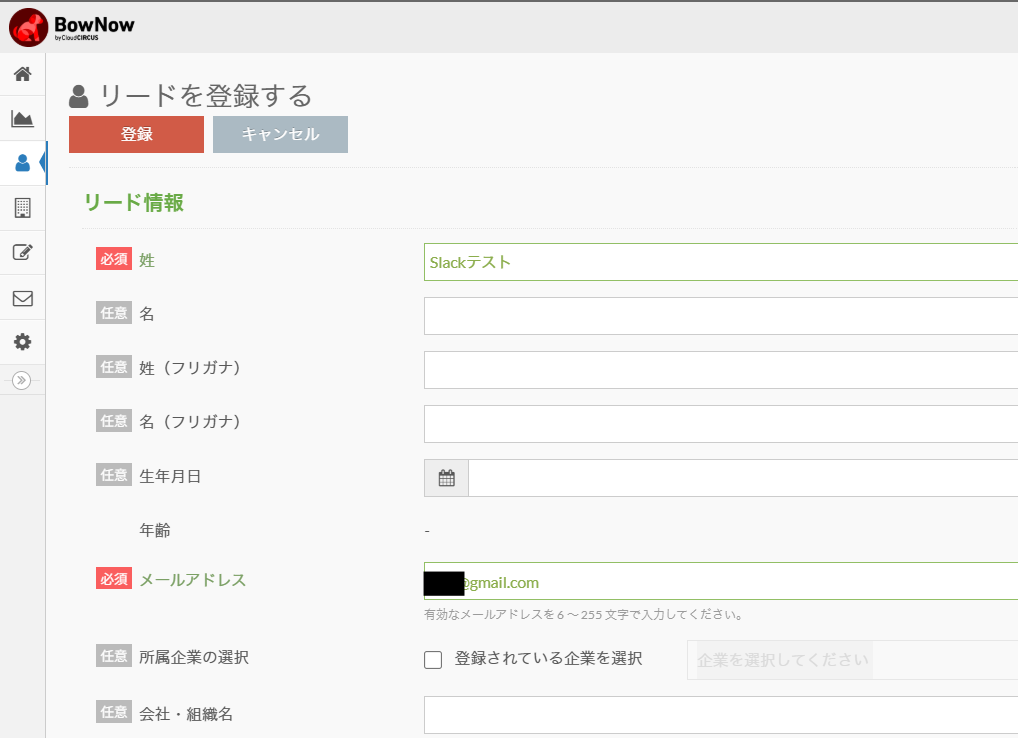Open the mail envelope icon

tap(22, 298)
